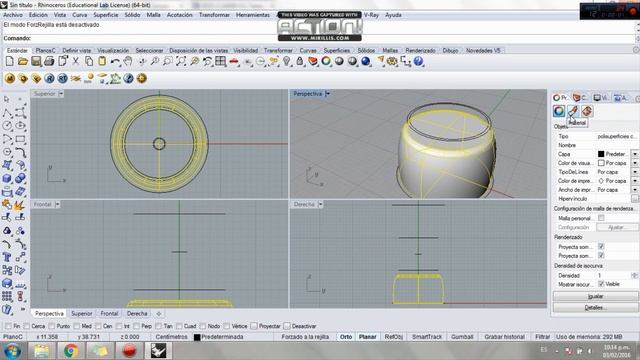The image size is (640, 360).
Task: Enable the Cen object snap checkbox
Action: [x=98, y=326]
